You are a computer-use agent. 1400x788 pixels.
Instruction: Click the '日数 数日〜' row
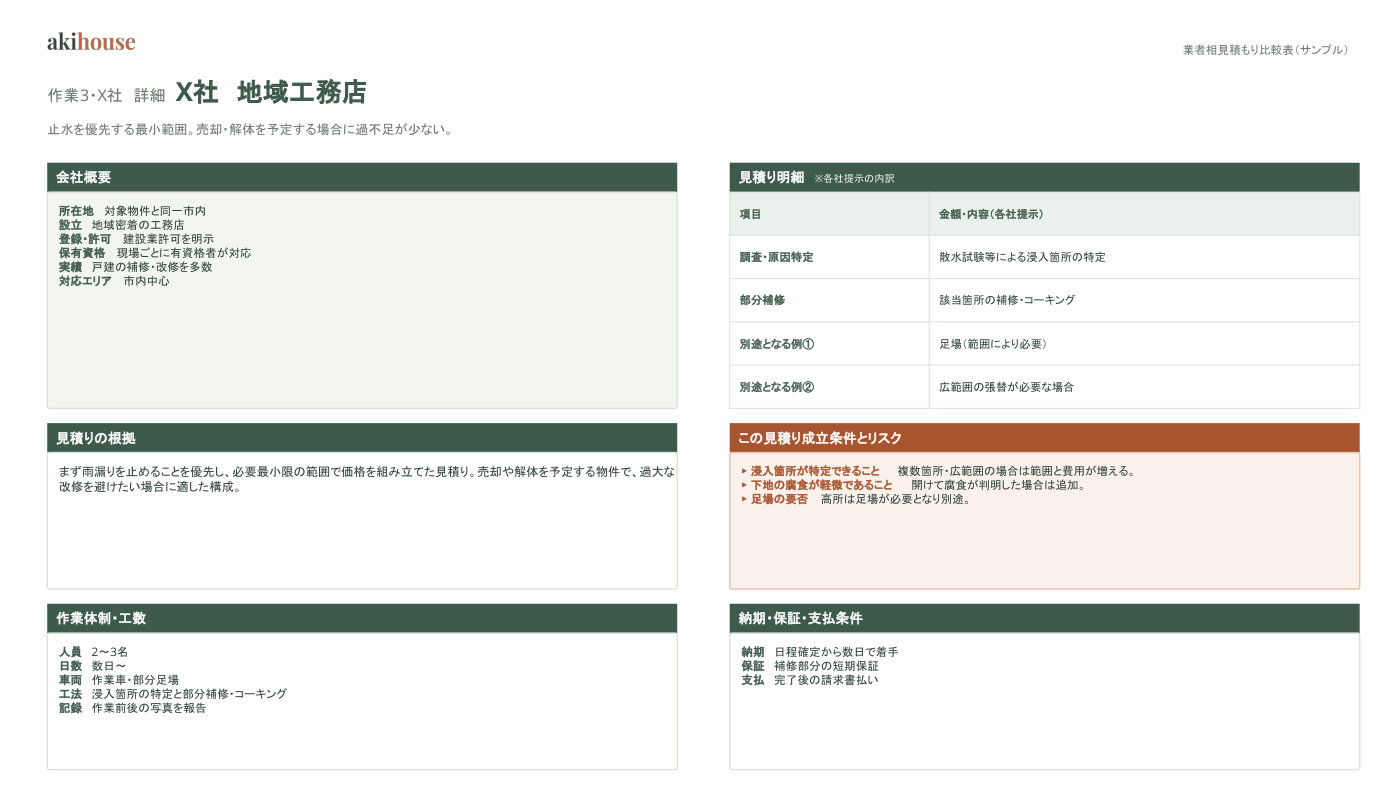click(x=93, y=666)
